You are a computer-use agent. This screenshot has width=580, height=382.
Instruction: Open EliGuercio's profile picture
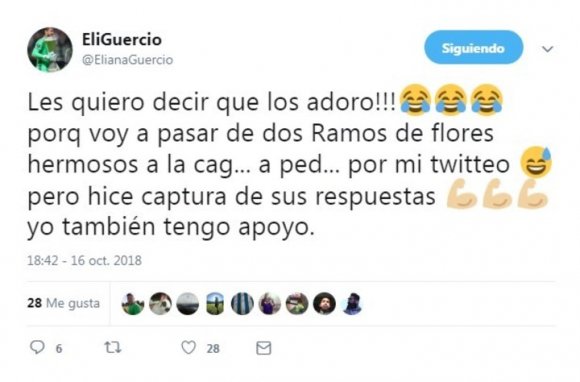pyautogui.click(x=50, y=50)
